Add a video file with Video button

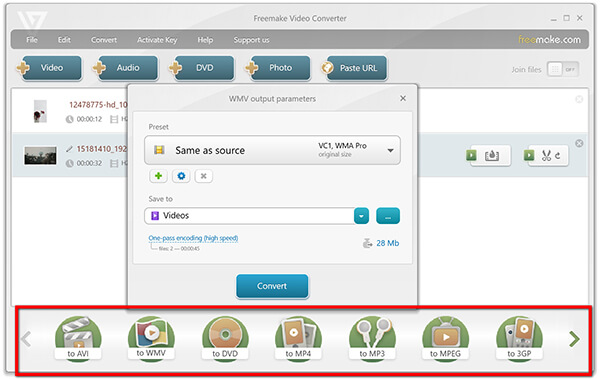click(x=50, y=68)
